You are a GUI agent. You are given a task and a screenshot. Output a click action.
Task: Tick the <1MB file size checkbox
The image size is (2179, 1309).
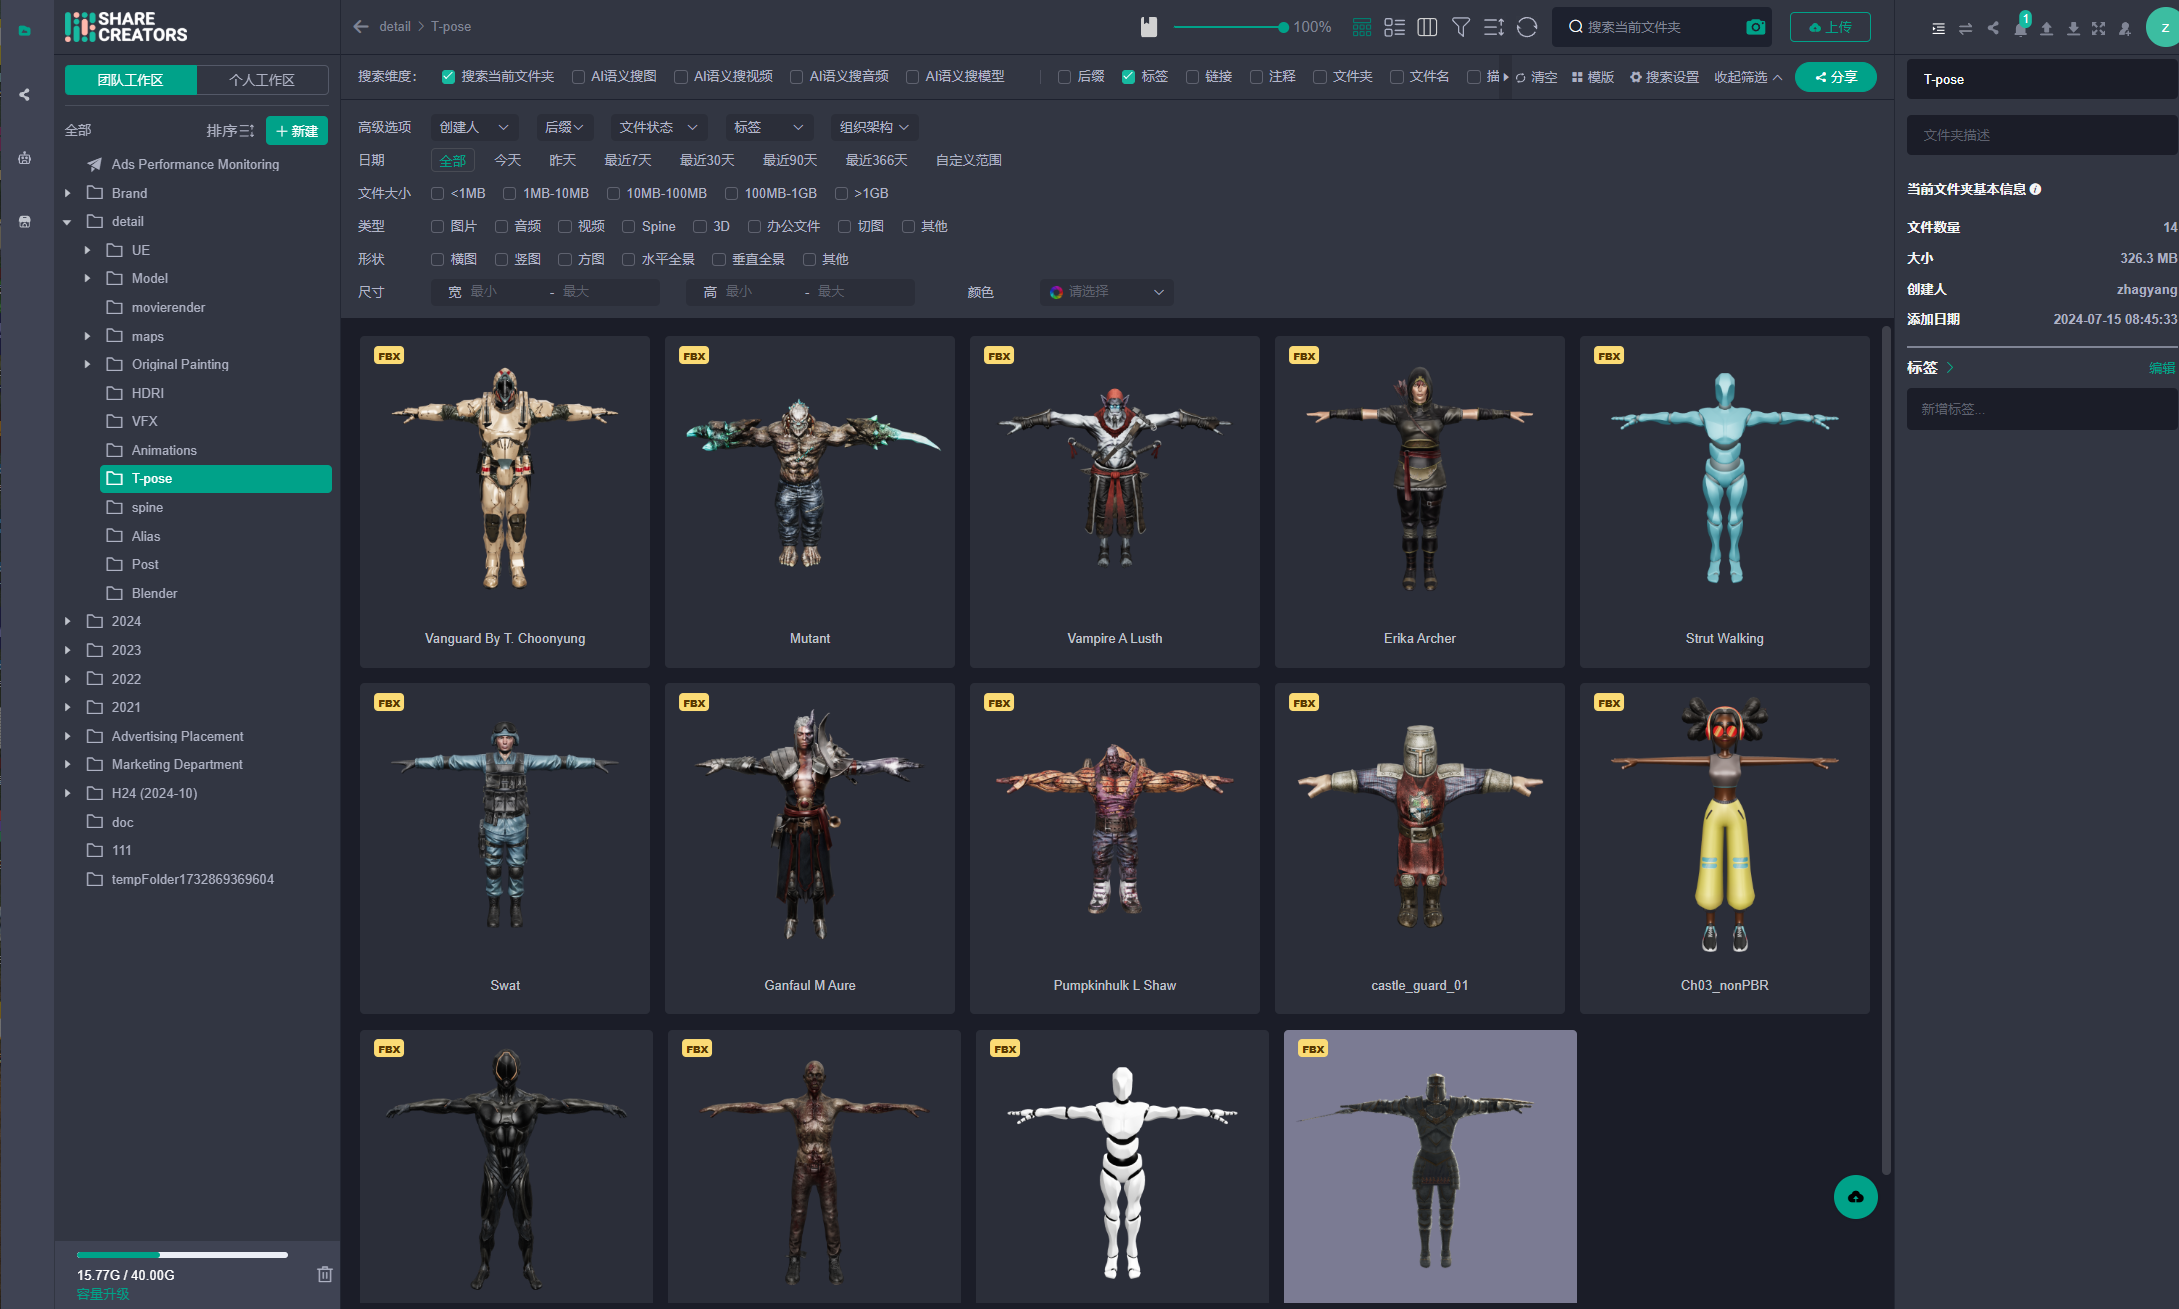(438, 194)
